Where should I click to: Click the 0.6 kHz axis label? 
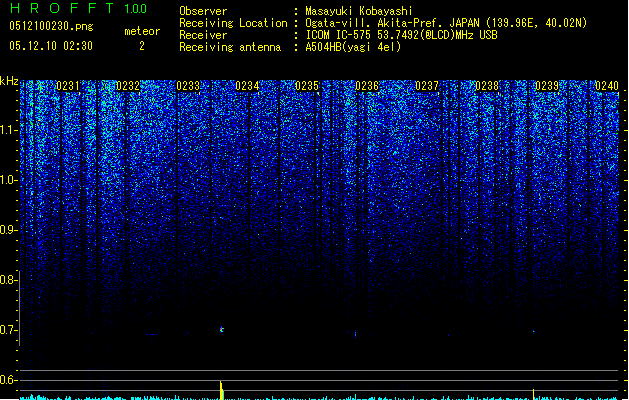point(8,380)
